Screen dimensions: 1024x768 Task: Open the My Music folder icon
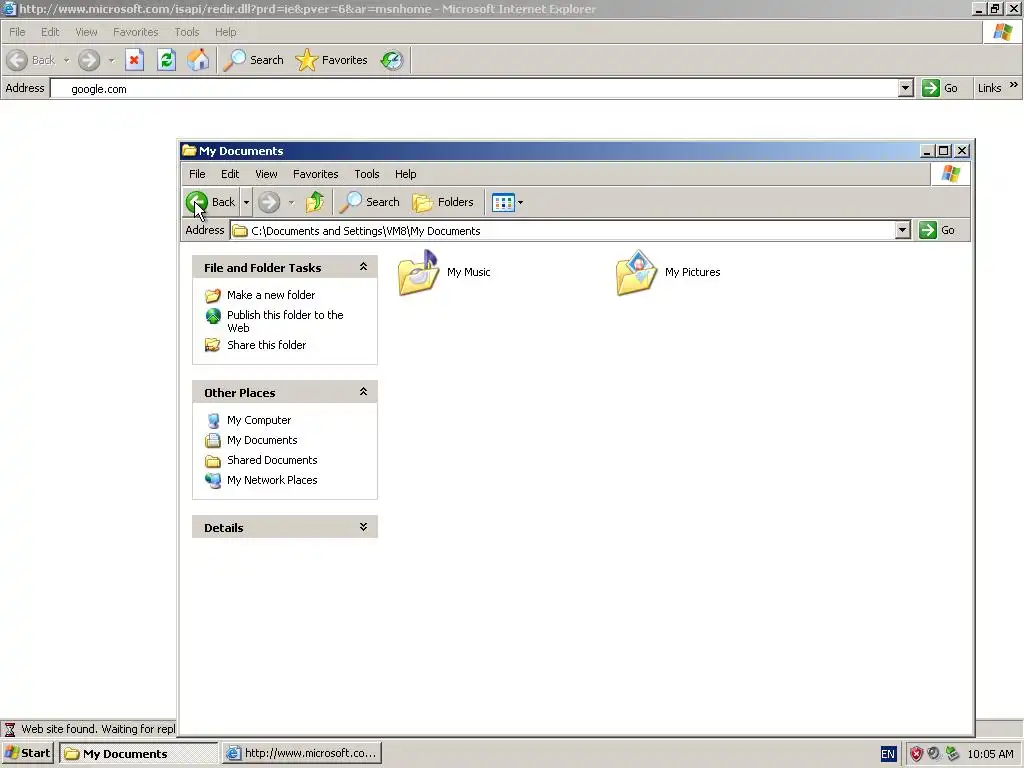(x=419, y=272)
